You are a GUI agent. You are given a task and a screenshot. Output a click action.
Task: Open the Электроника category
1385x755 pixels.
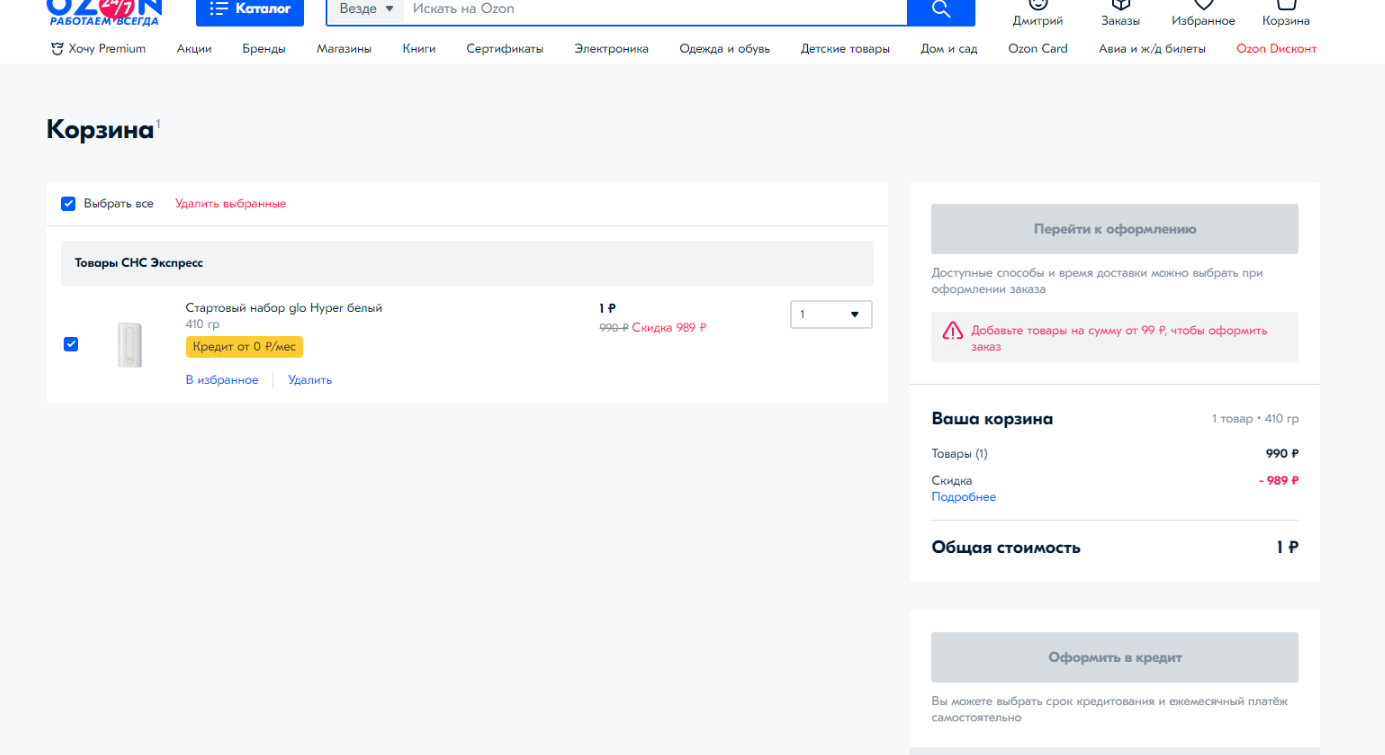[x=611, y=49]
